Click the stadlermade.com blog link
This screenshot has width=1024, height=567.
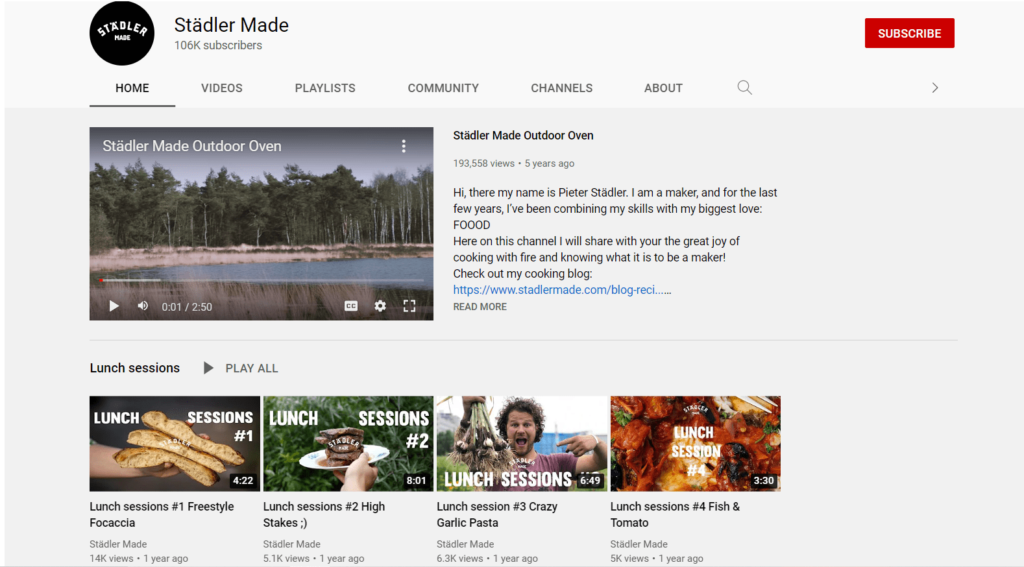tap(562, 289)
